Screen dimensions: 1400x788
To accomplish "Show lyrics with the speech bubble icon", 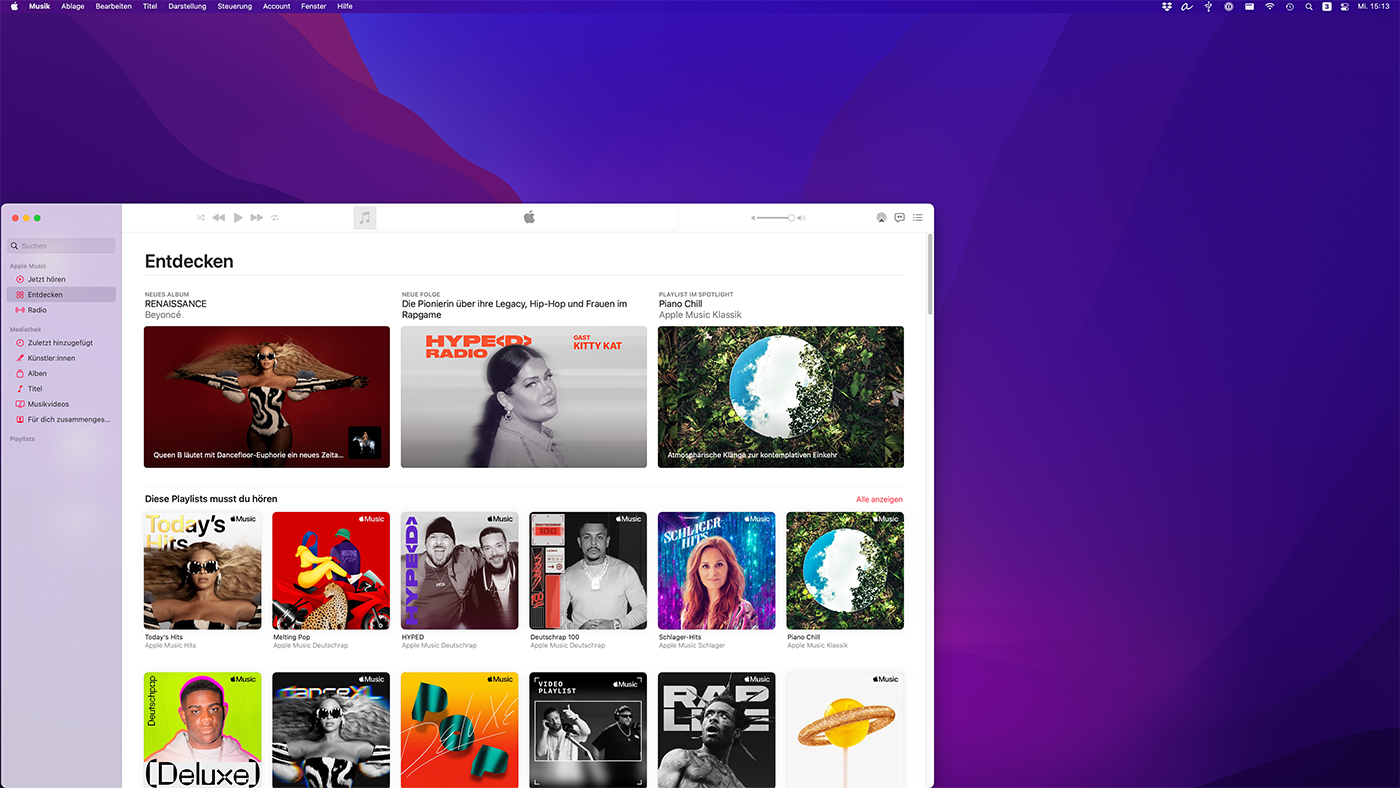I will [899, 217].
